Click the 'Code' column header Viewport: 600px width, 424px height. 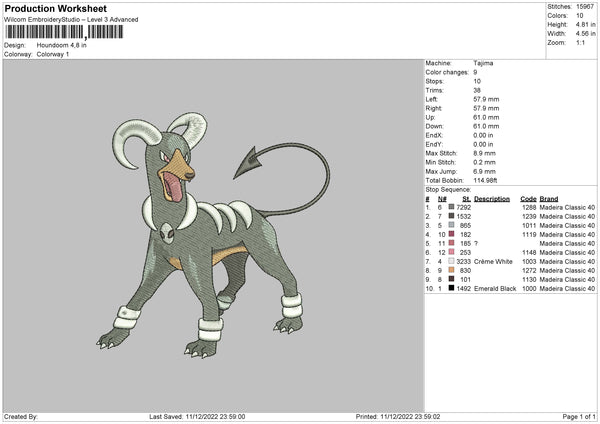click(x=528, y=199)
